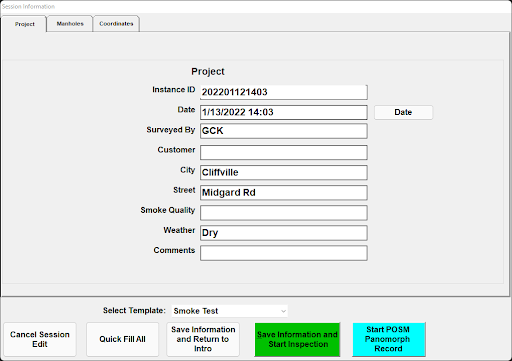512x361 pixels.
Task: Click green Save Information and Start Inspection
Action: tap(297, 339)
